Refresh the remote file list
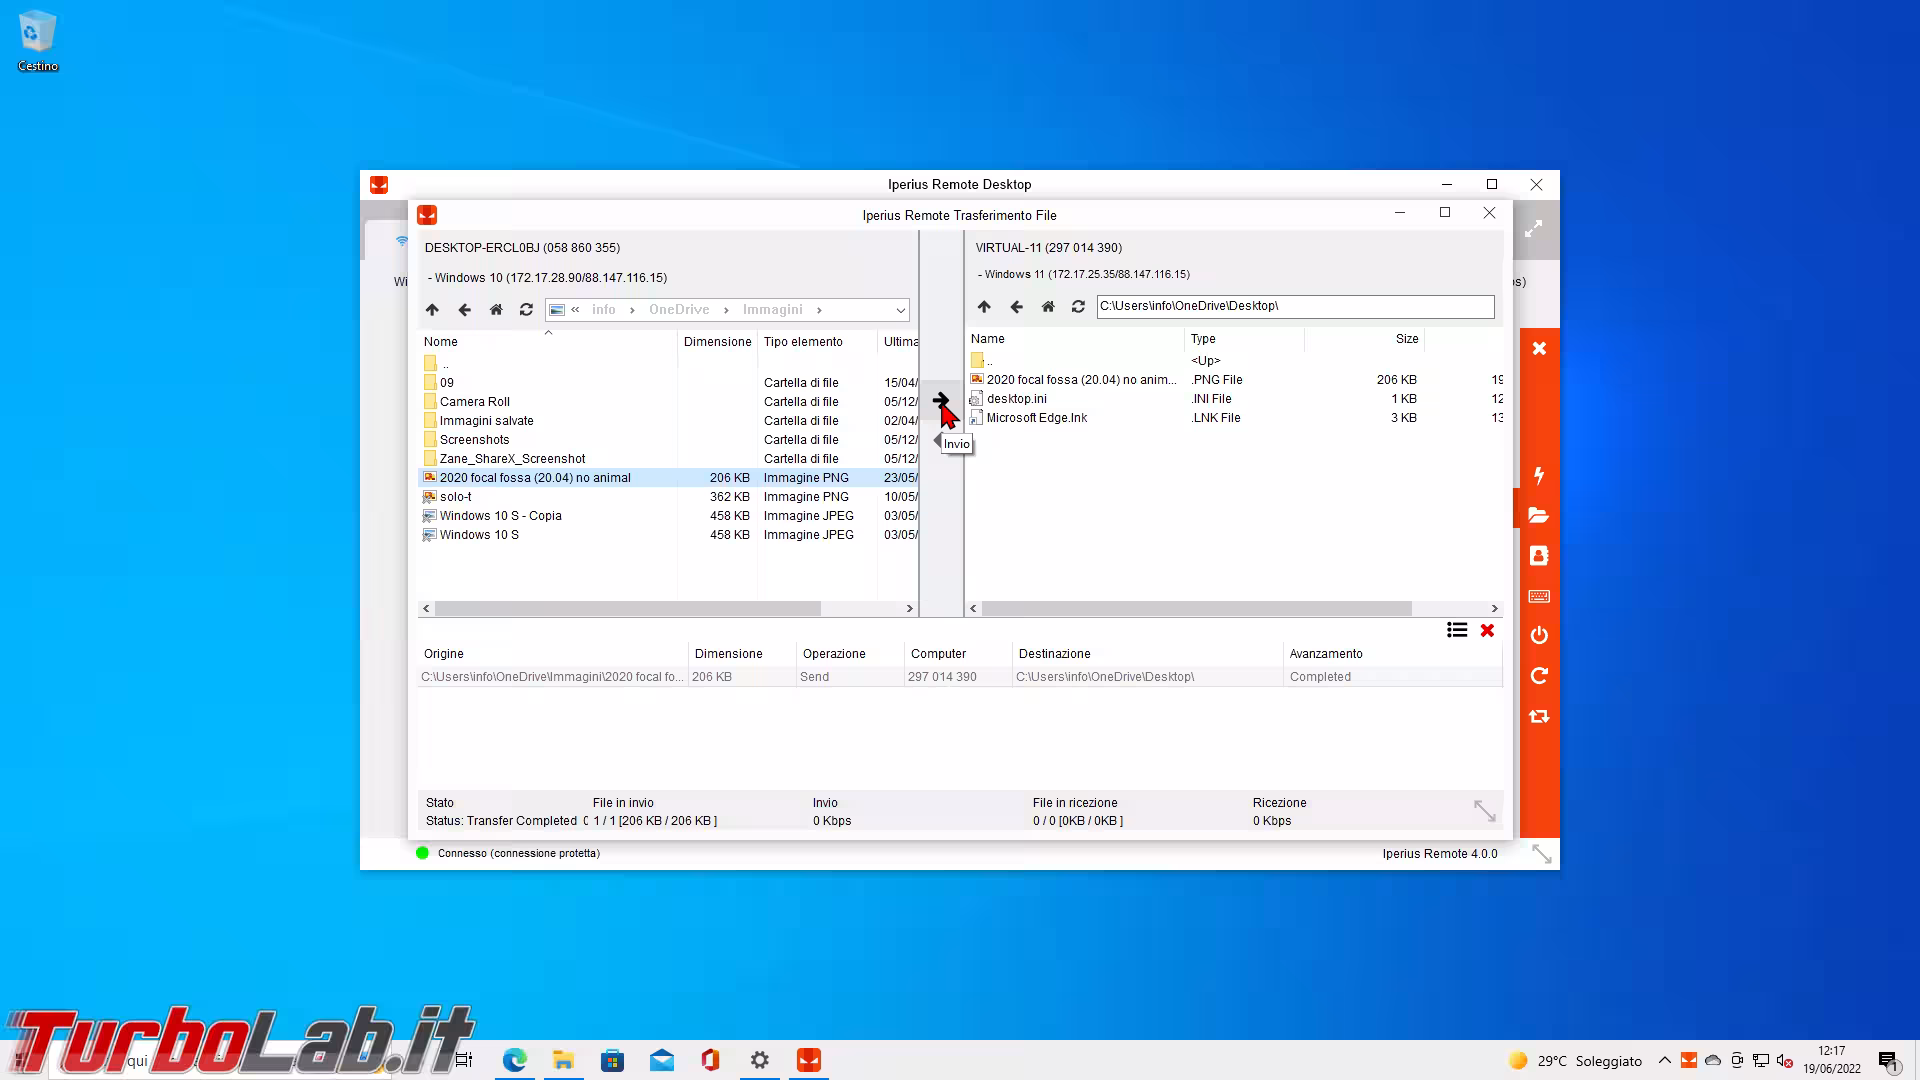The width and height of the screenshot is (1920, 1080). pos(1078,307)
